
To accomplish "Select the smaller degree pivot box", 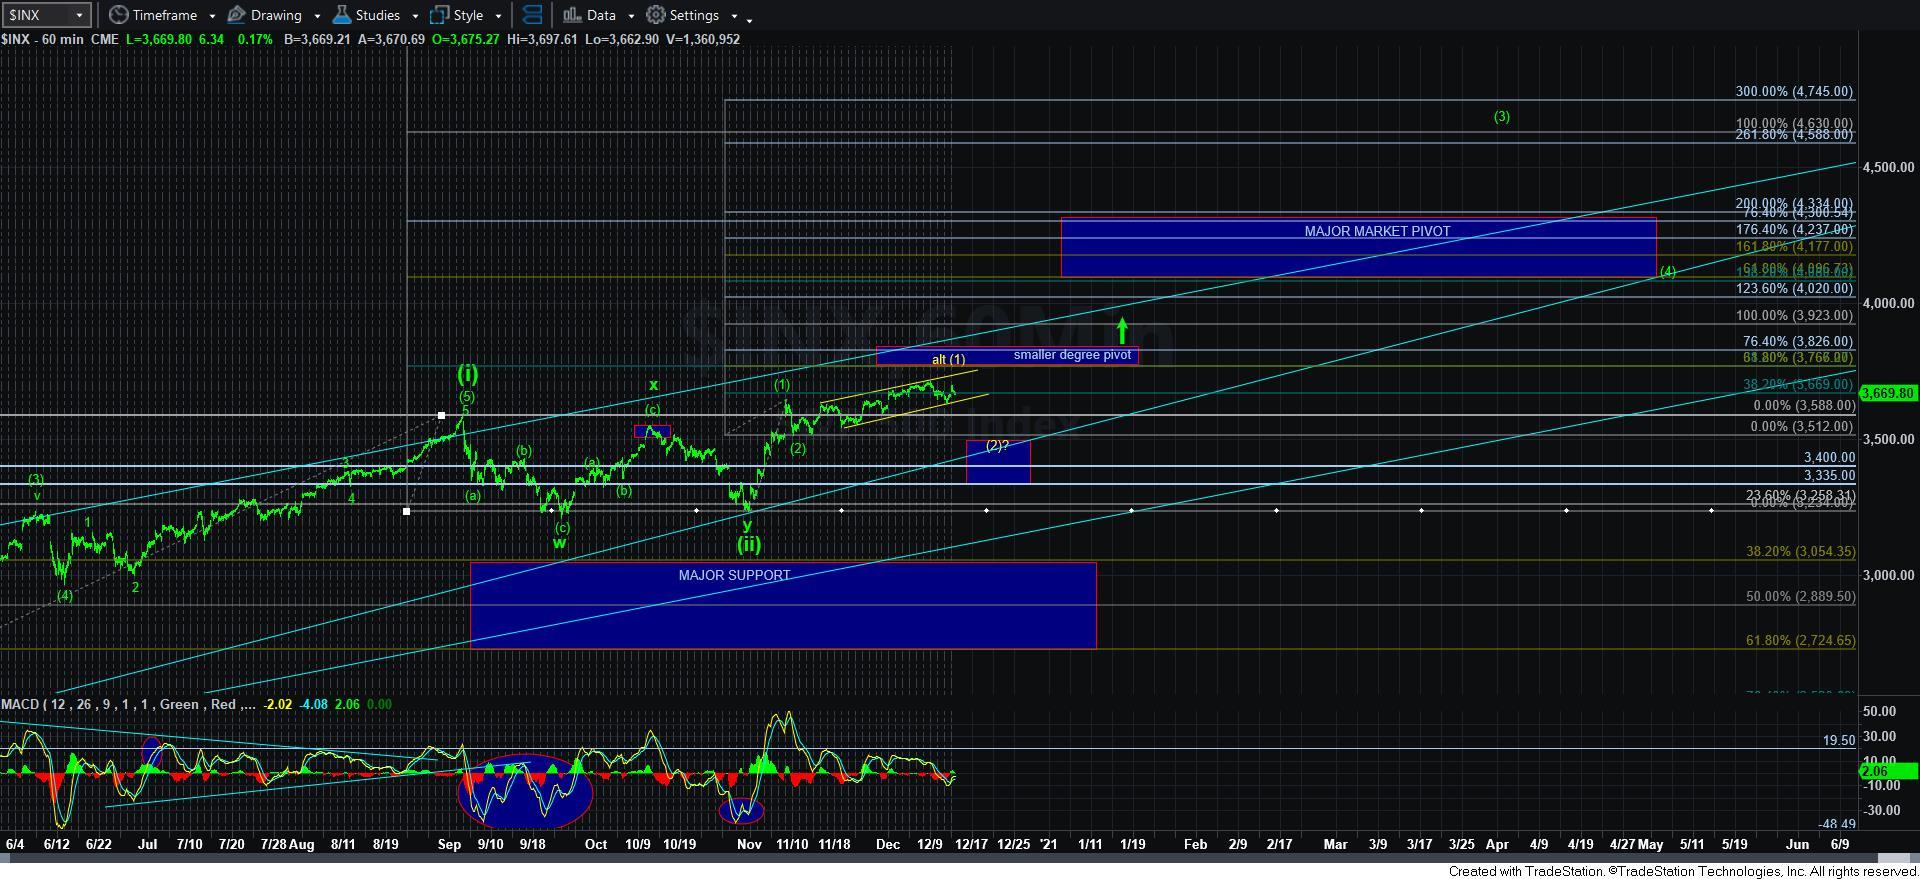I will click(x=1007, y=356).
